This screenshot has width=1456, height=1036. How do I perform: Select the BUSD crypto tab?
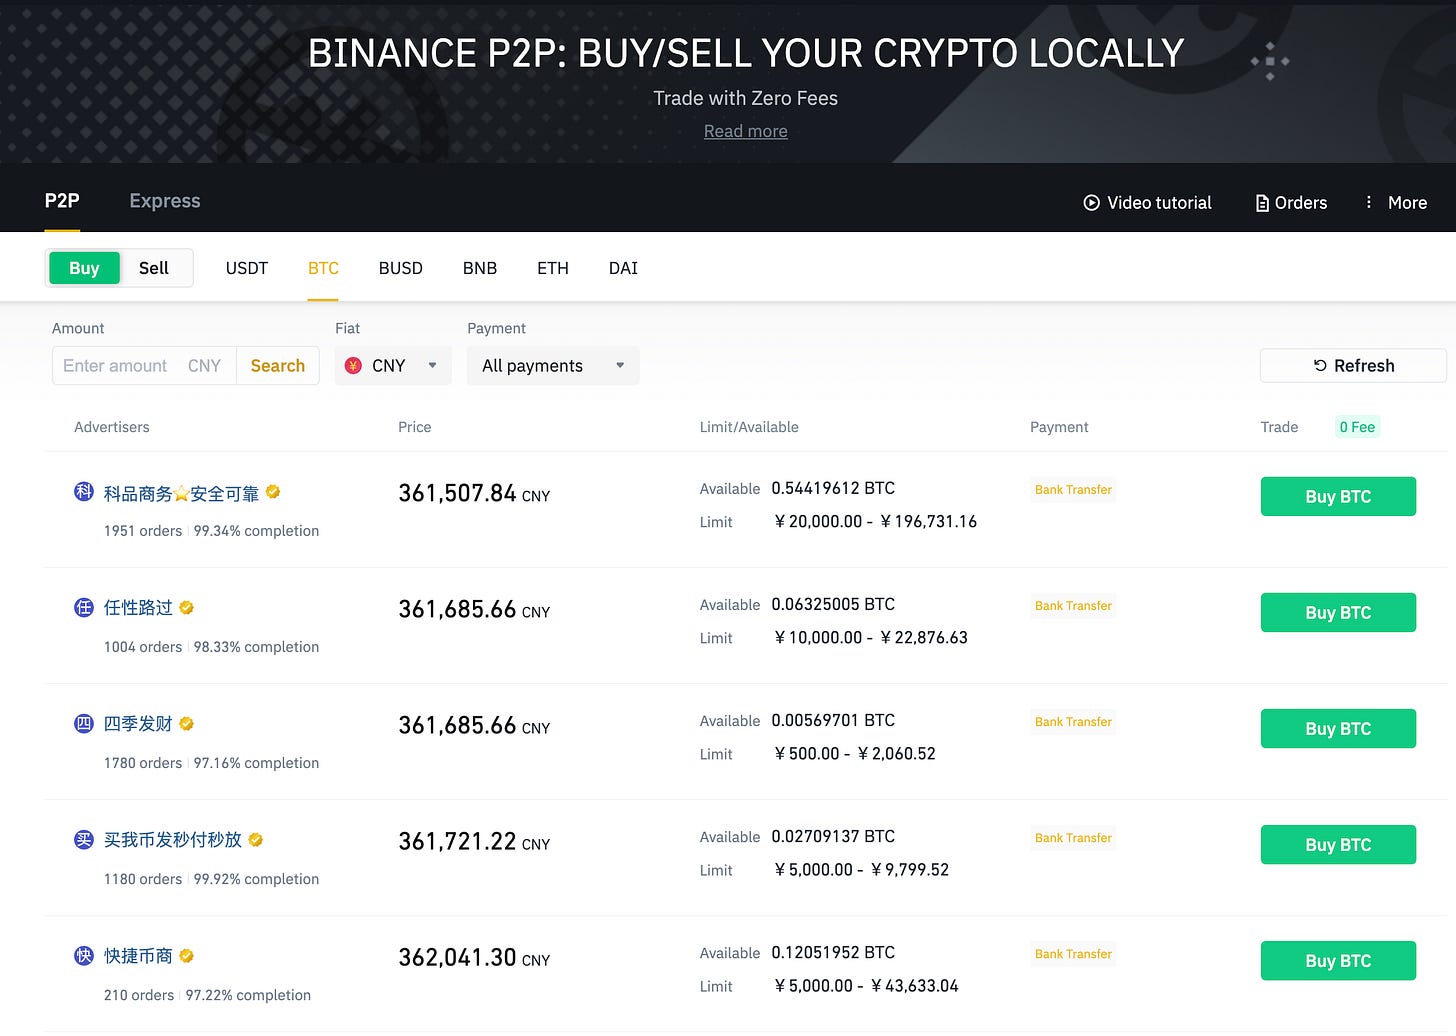pyautogui.click(x=401, y=268)
